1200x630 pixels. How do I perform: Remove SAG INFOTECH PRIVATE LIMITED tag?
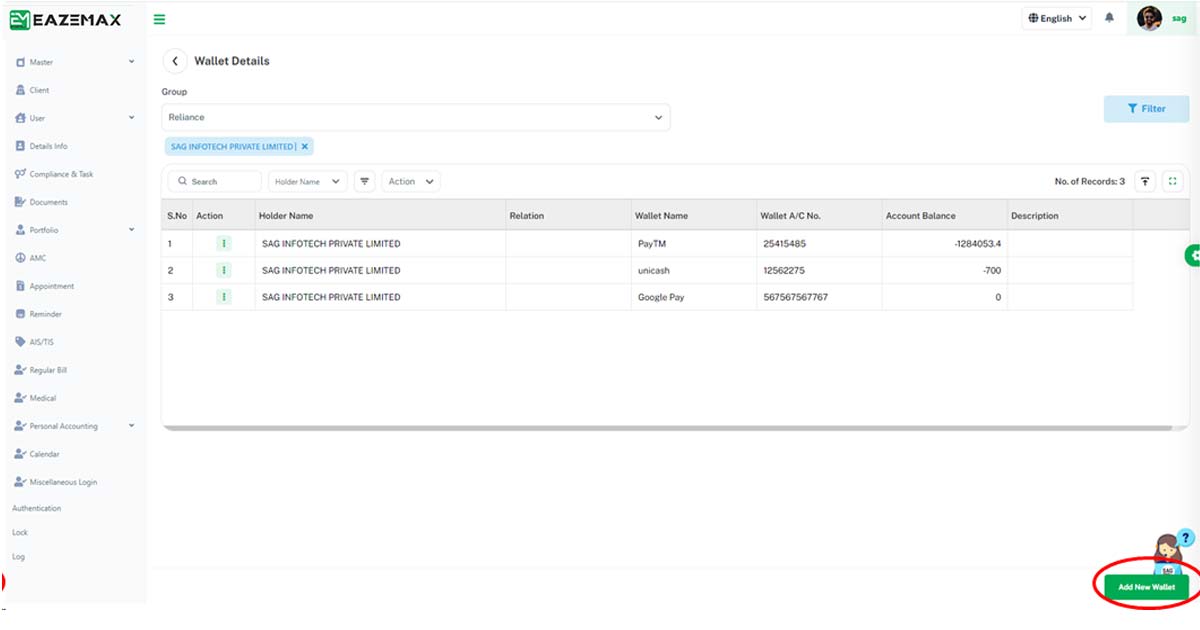[x=305, y=146]
